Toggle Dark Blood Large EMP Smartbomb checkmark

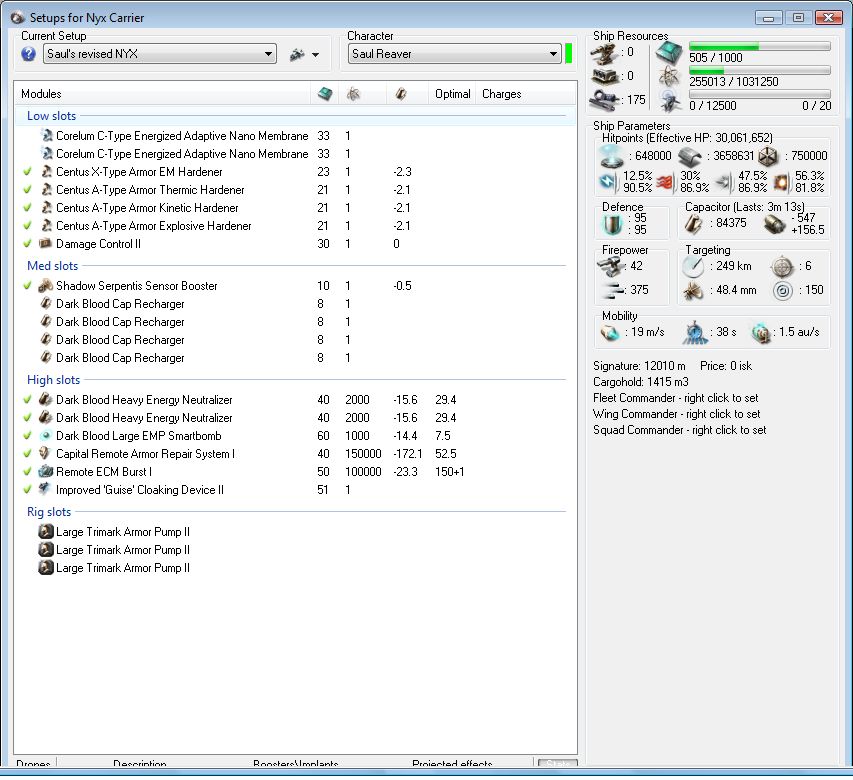pyautogui.click(x=27, y=436)
